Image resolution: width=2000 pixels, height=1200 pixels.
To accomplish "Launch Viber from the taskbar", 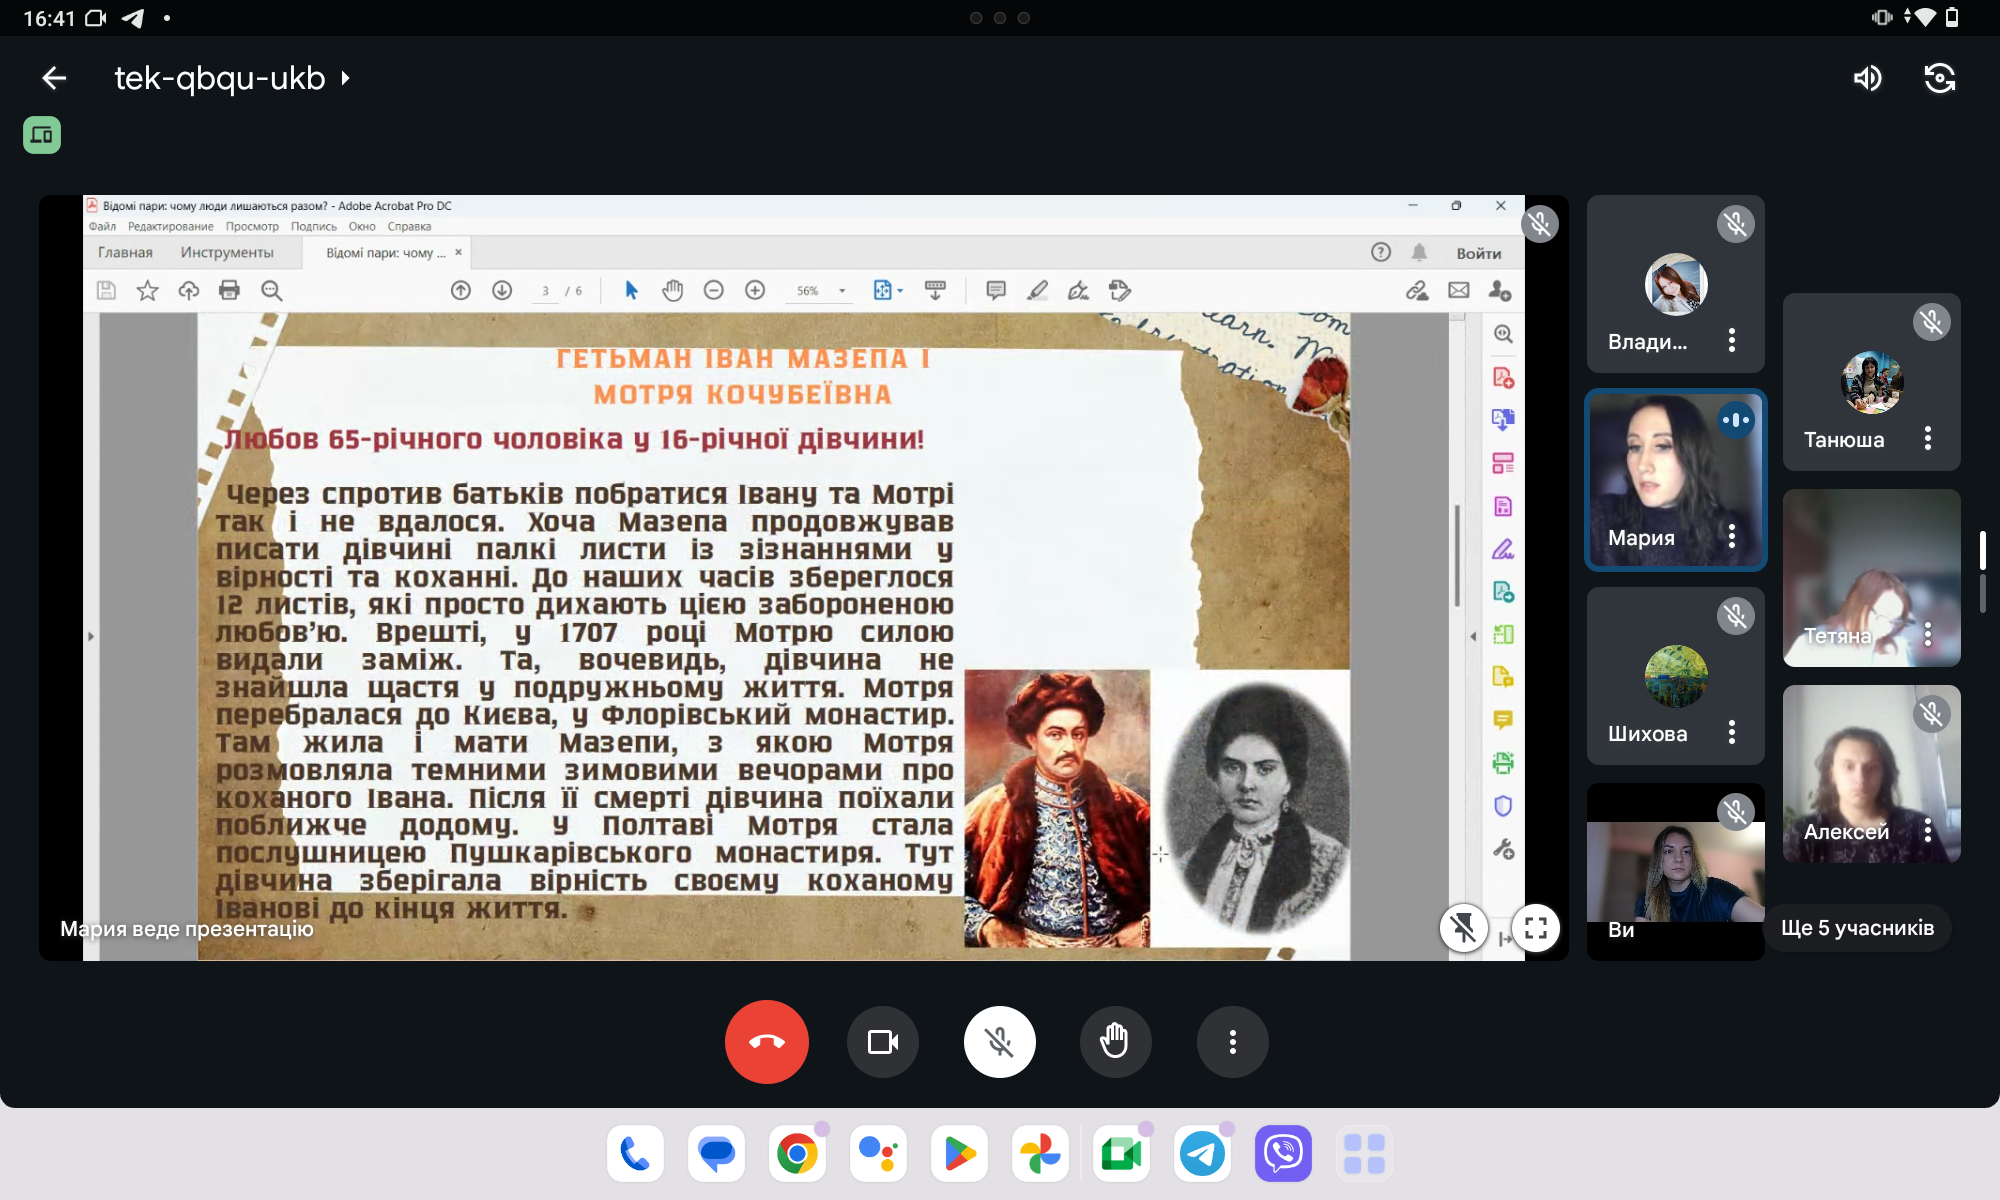I will tap(1283, 1154).
